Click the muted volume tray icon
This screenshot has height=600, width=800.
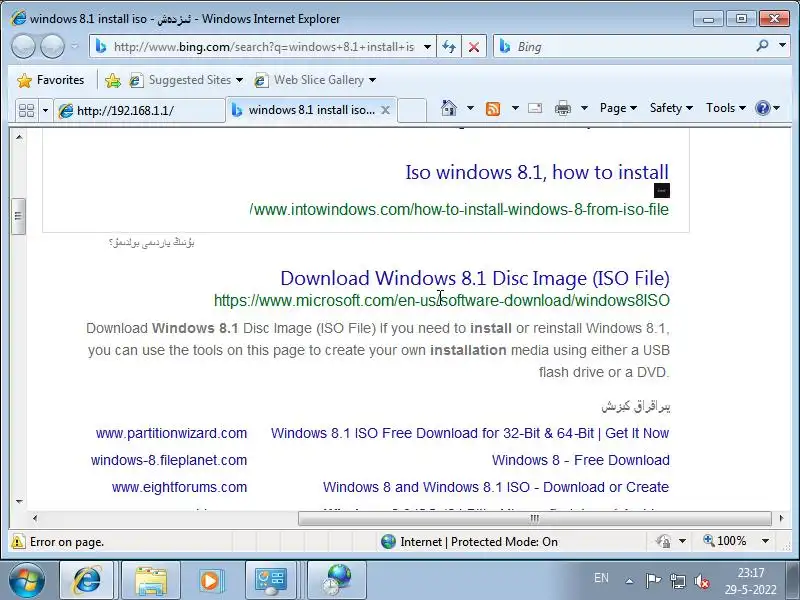point(703,581)
